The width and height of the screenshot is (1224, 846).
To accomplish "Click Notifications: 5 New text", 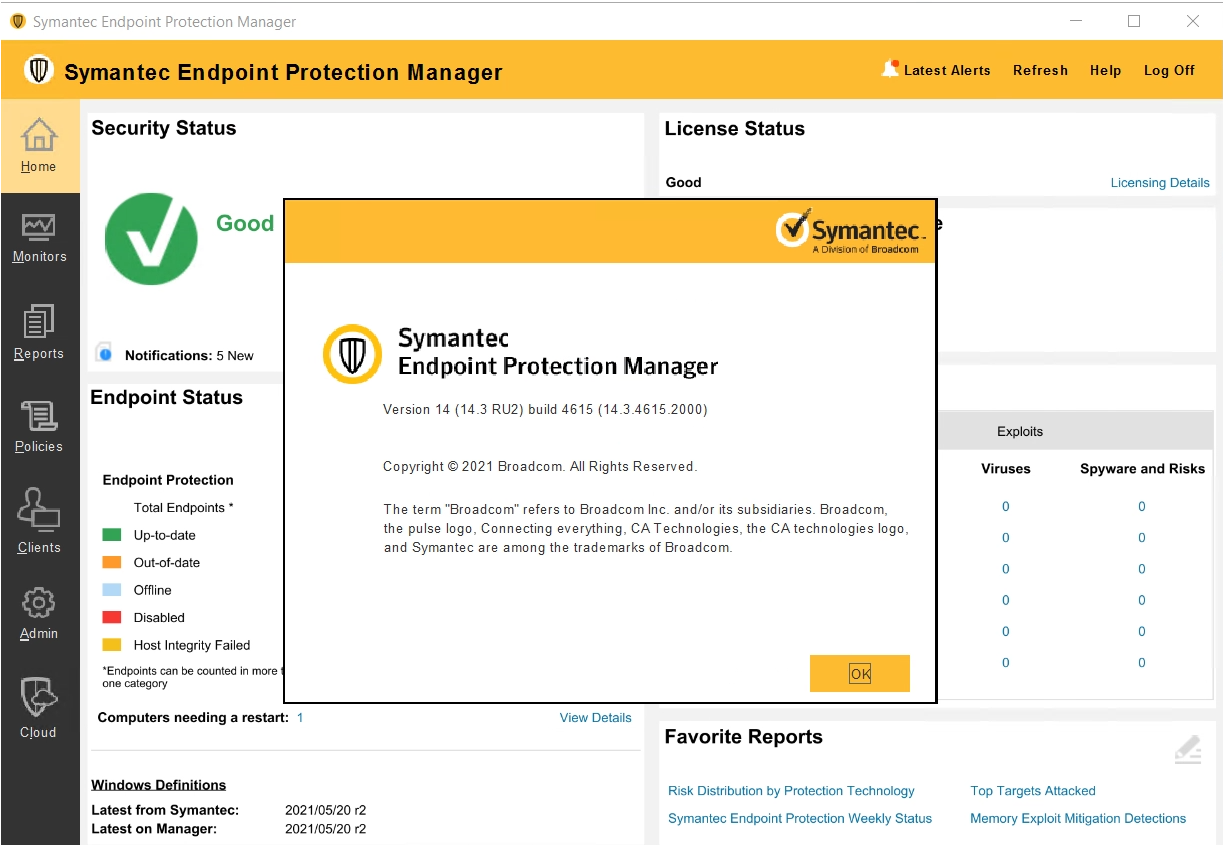I will (x=189, y=355).
